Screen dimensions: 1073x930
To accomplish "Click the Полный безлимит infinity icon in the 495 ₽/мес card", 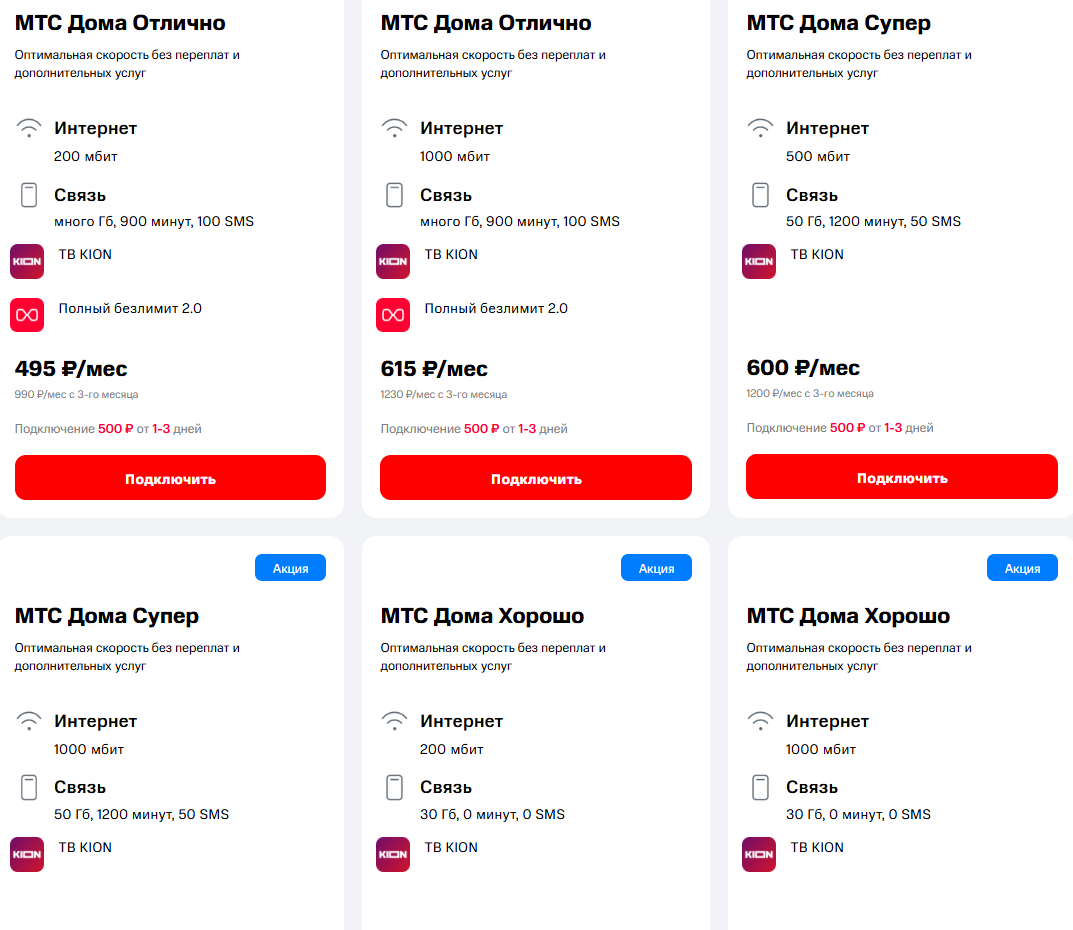I will [x=27, y=315].
